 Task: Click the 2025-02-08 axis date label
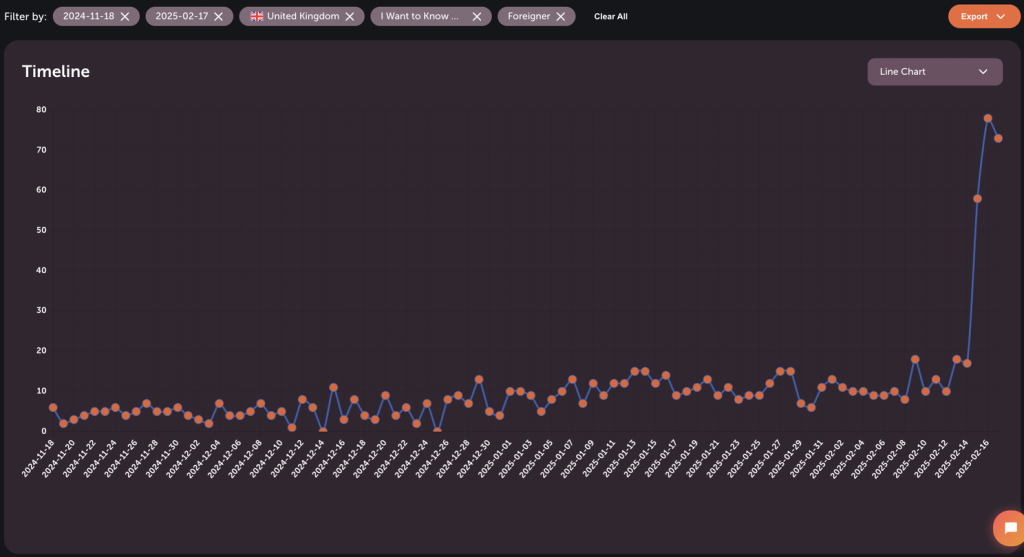pyautogui.click(x=889, y=459)
